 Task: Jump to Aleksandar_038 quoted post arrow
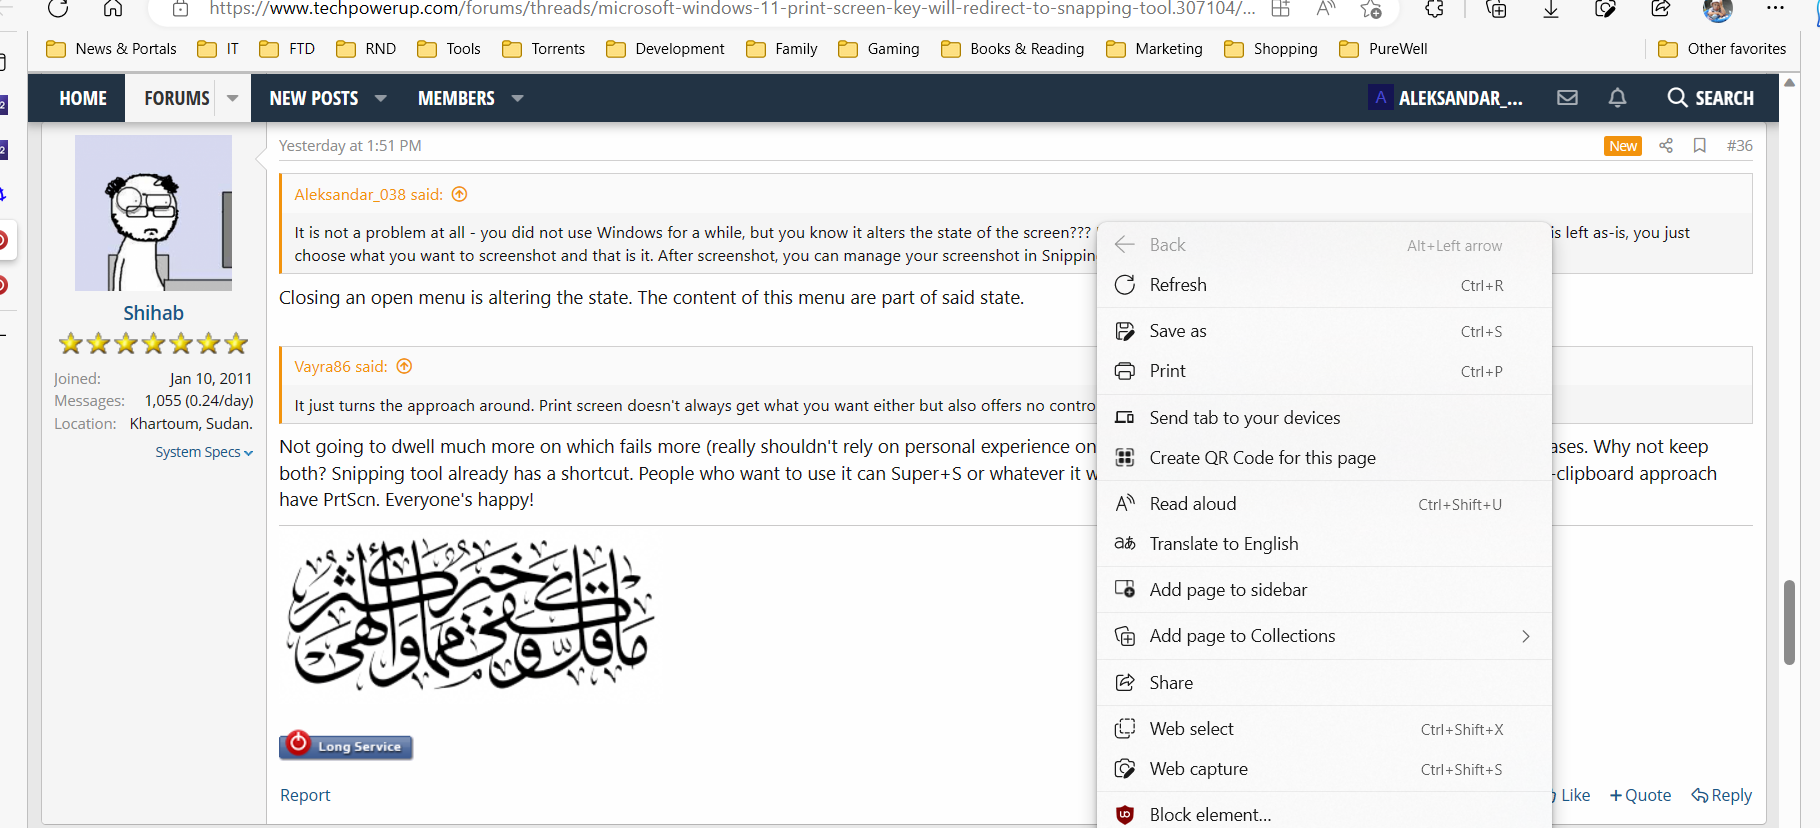pos(460,194)
